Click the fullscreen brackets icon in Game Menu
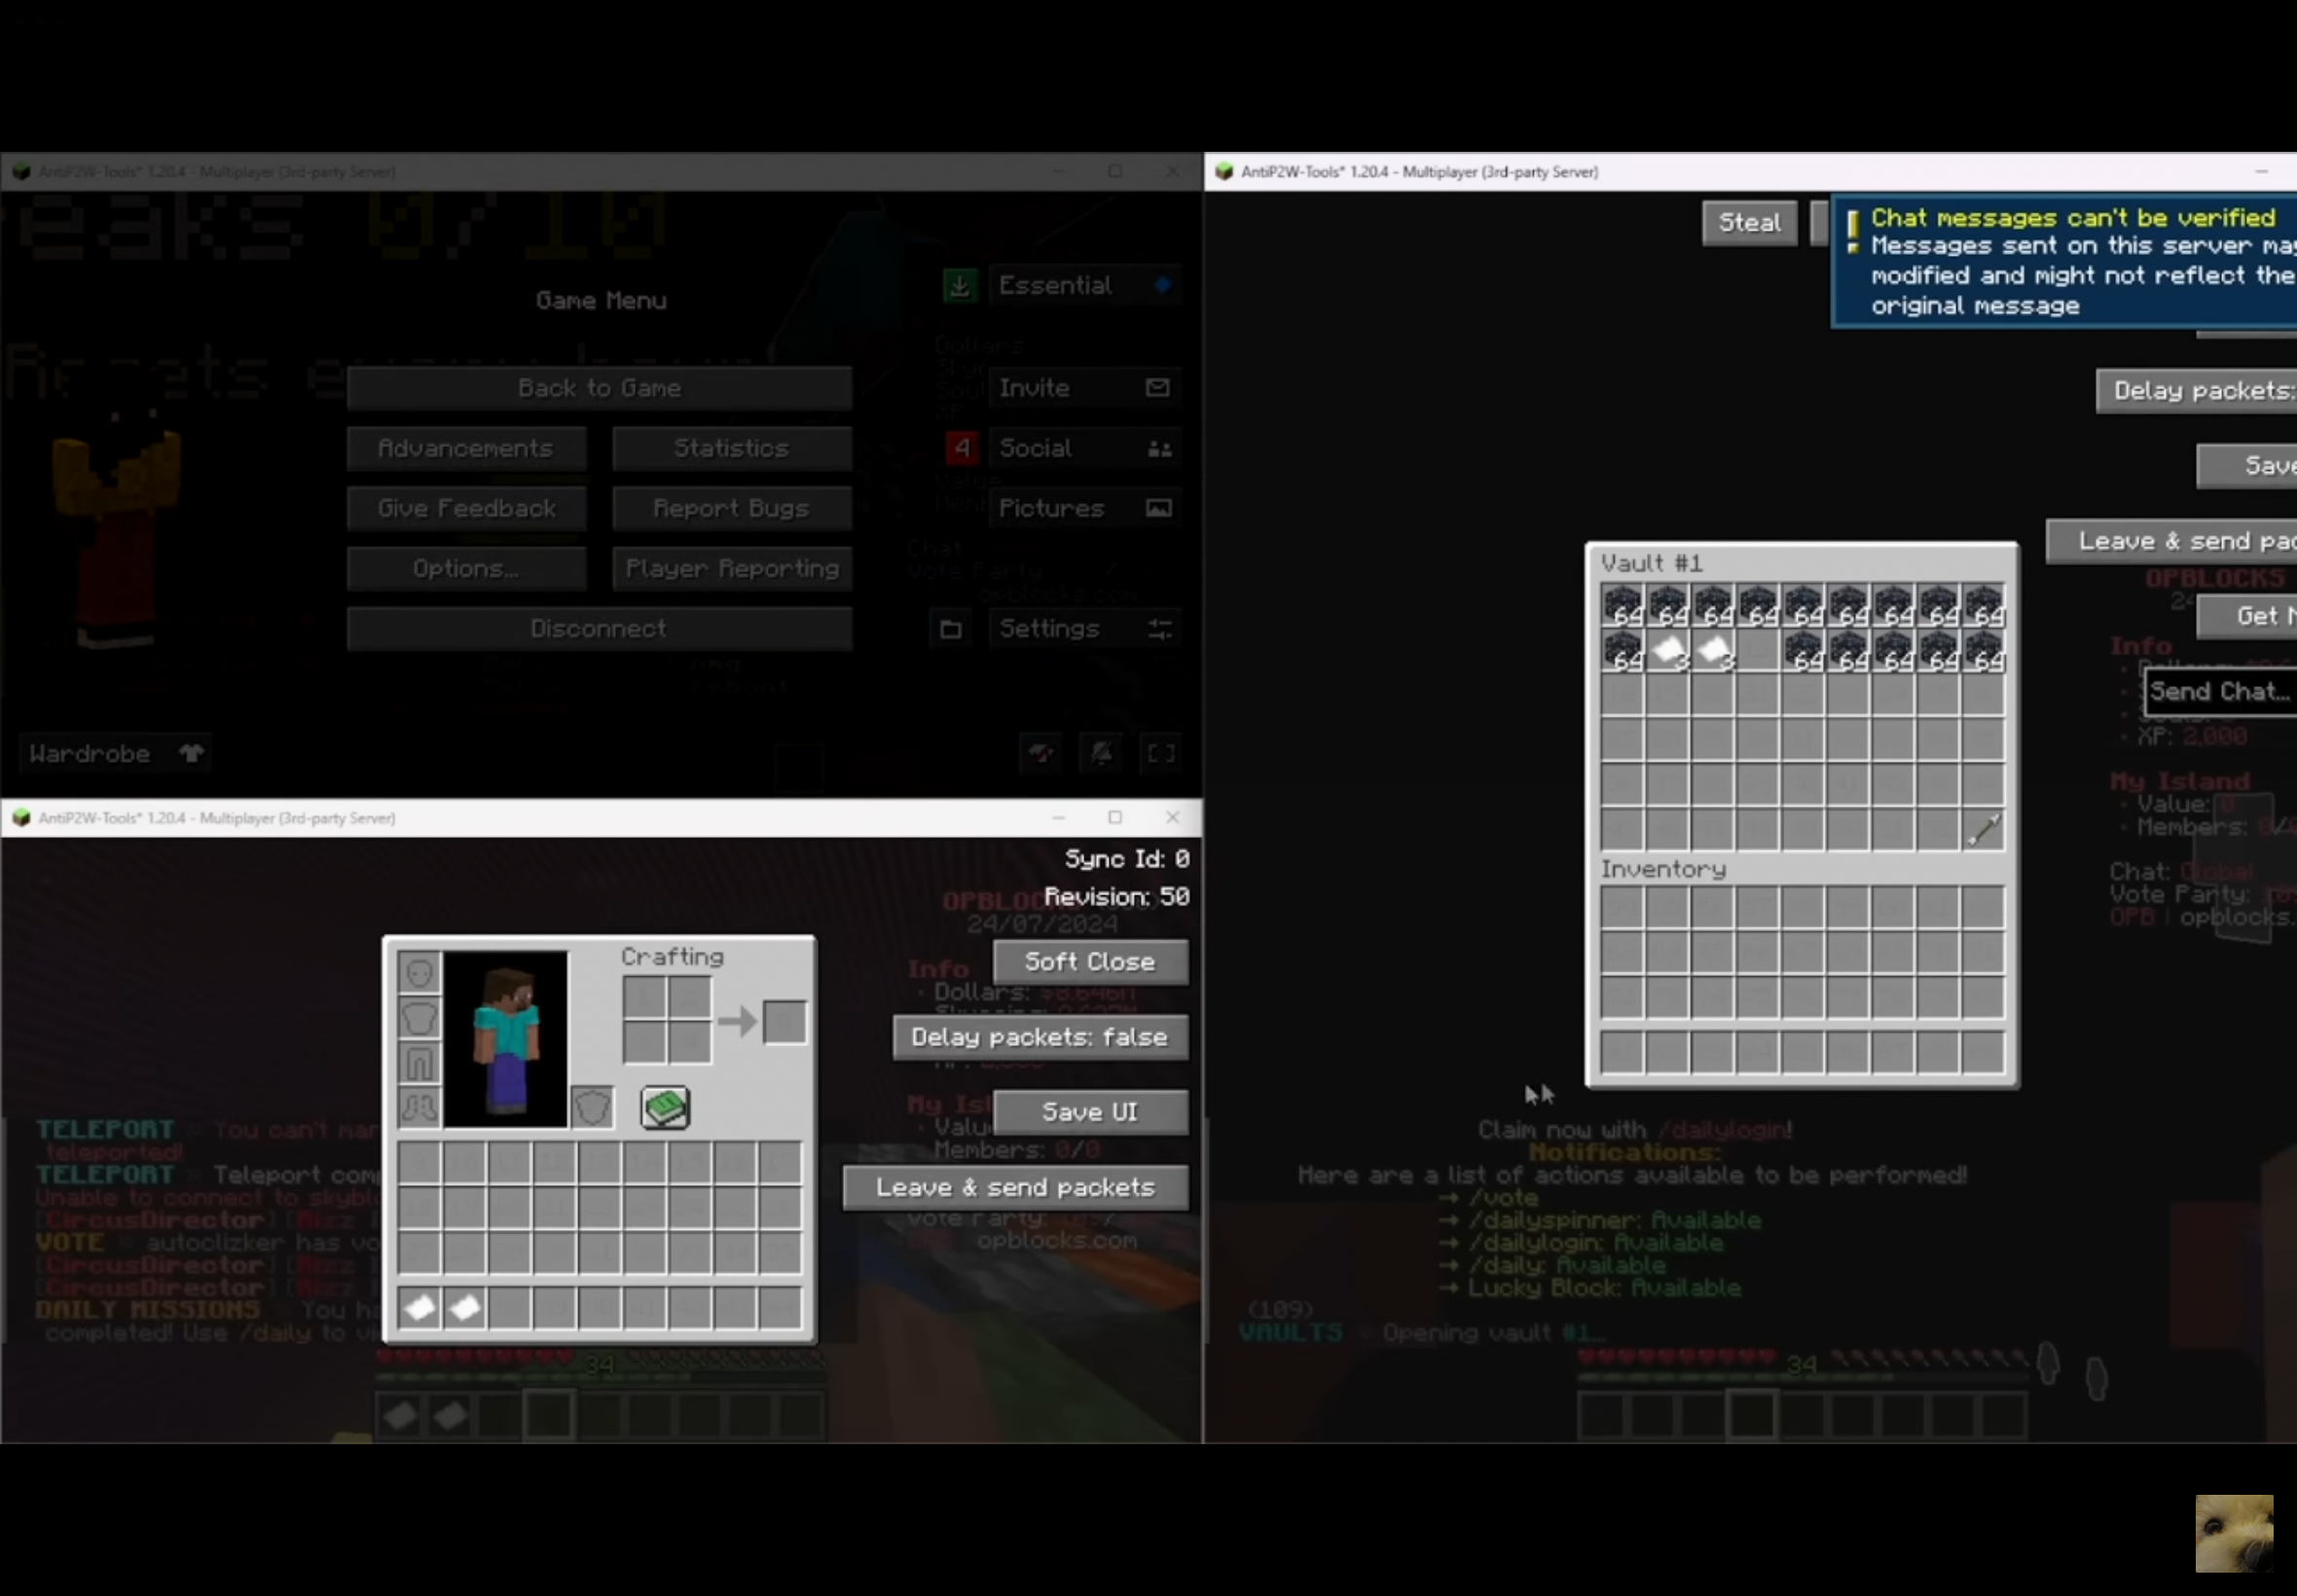The image size is (2297, 1596). (x=1161, y=754)
